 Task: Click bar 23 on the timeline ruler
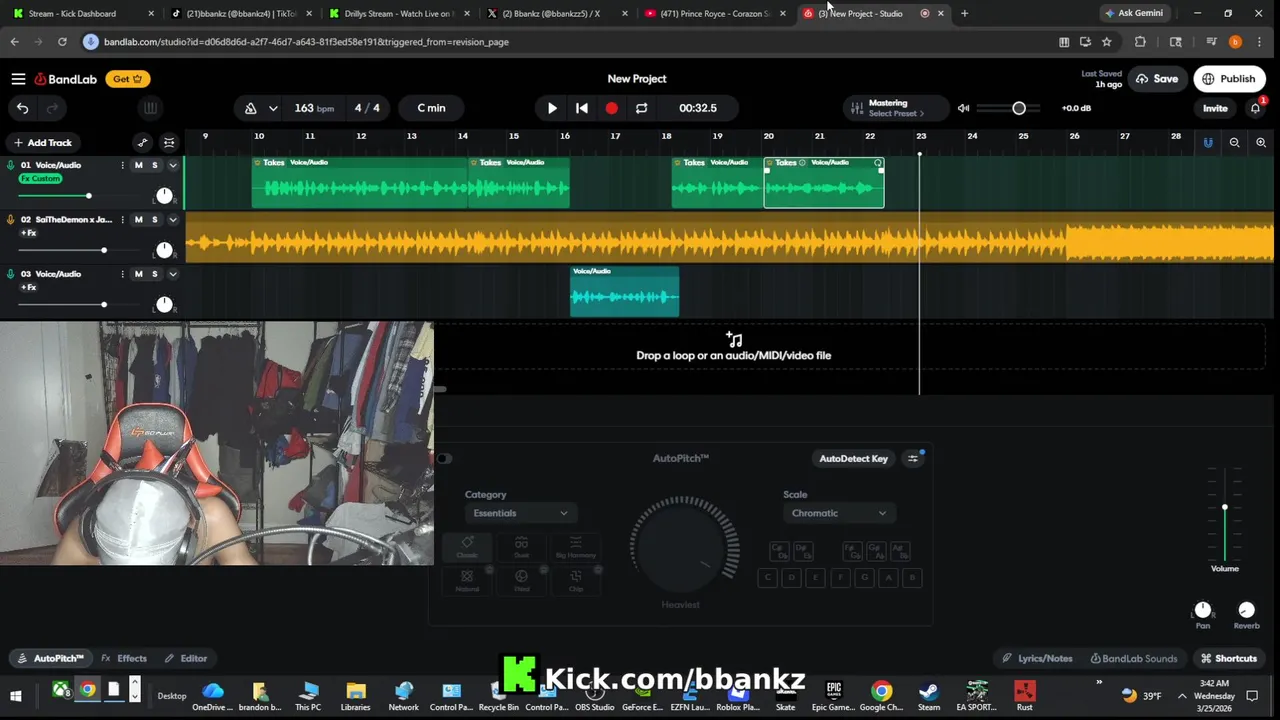click(921, 136)
